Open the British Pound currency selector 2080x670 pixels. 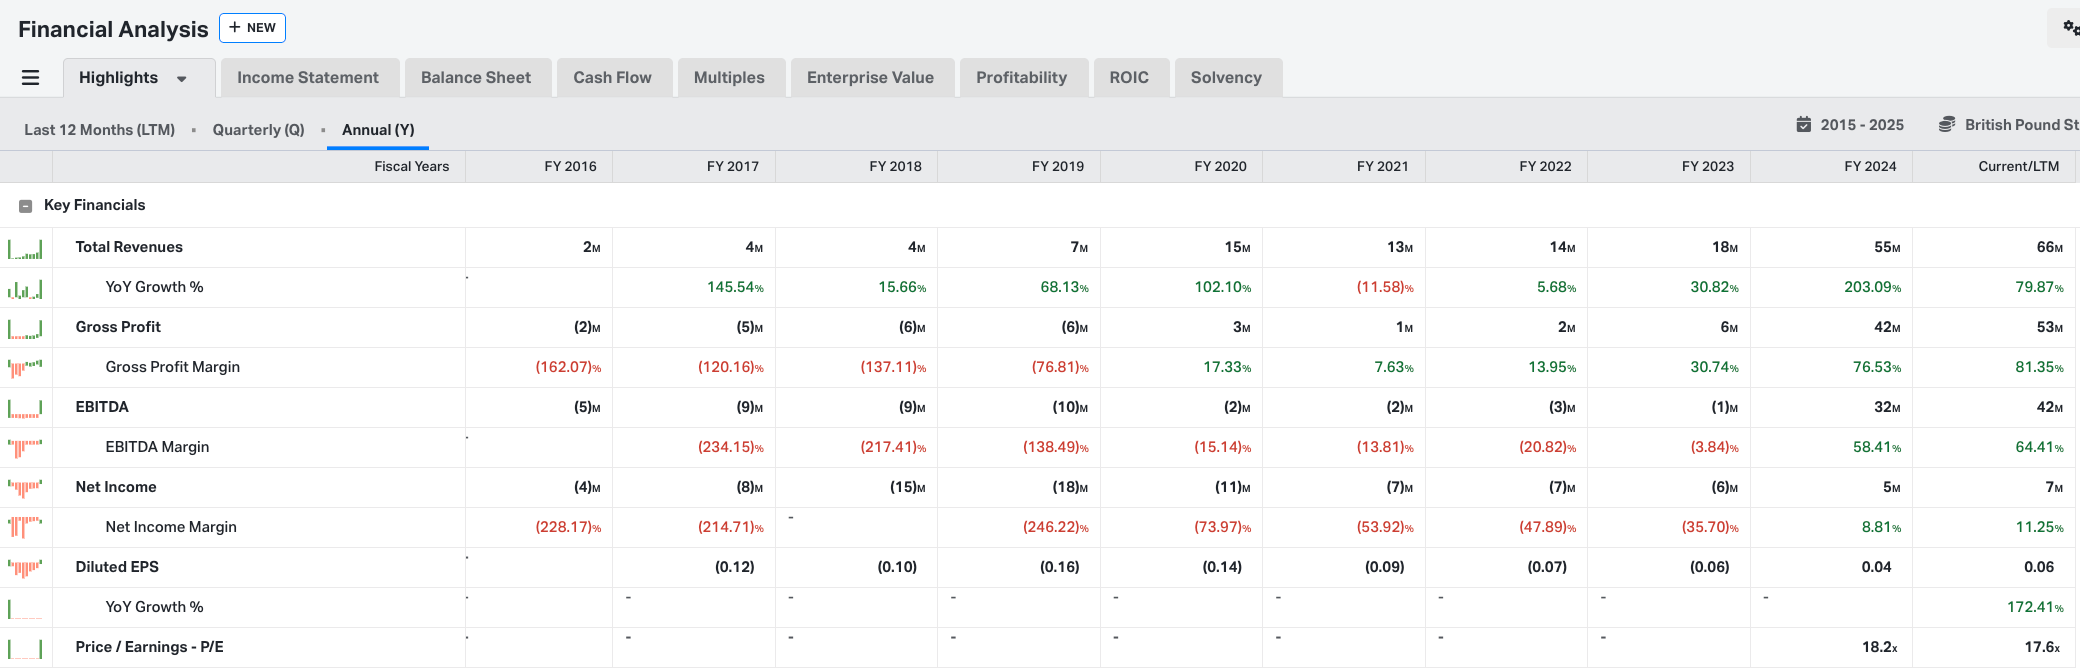tap(2009, 125)
